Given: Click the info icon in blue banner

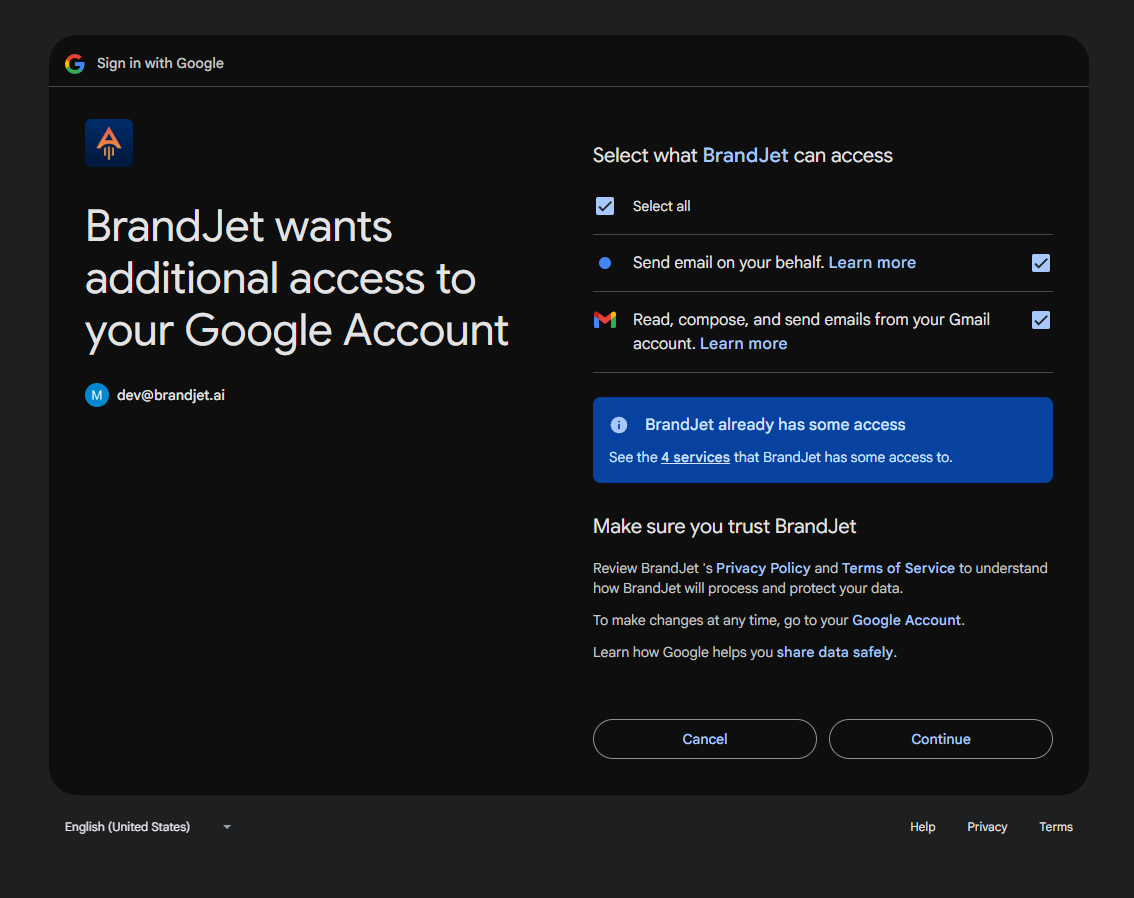Looking at the screenshot, I should click(x=619, y=424).
